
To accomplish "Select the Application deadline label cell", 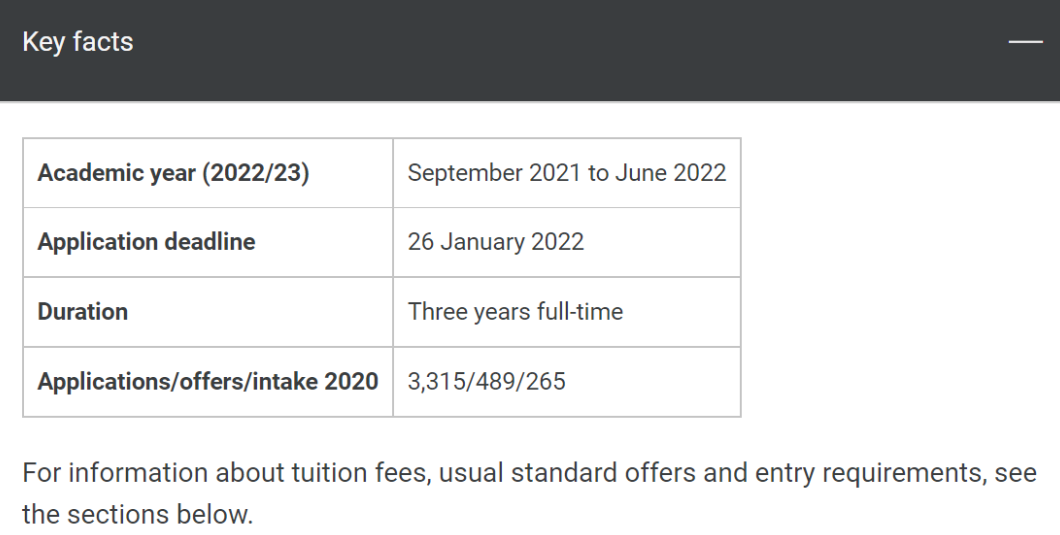I will pos(208,242).
